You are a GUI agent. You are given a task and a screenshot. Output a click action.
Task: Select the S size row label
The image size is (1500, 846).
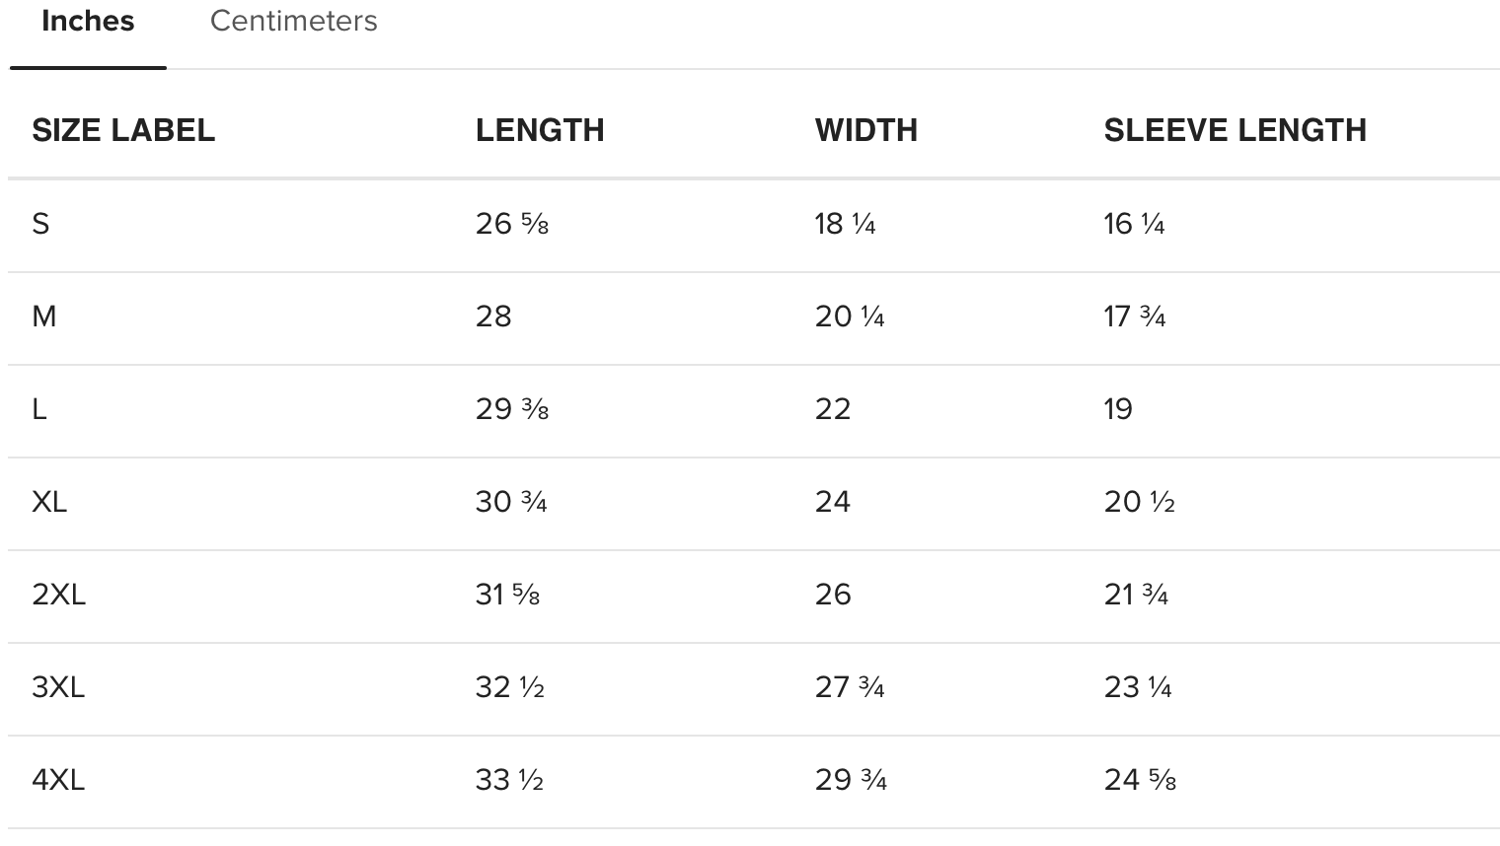click(x=41, y=223)
